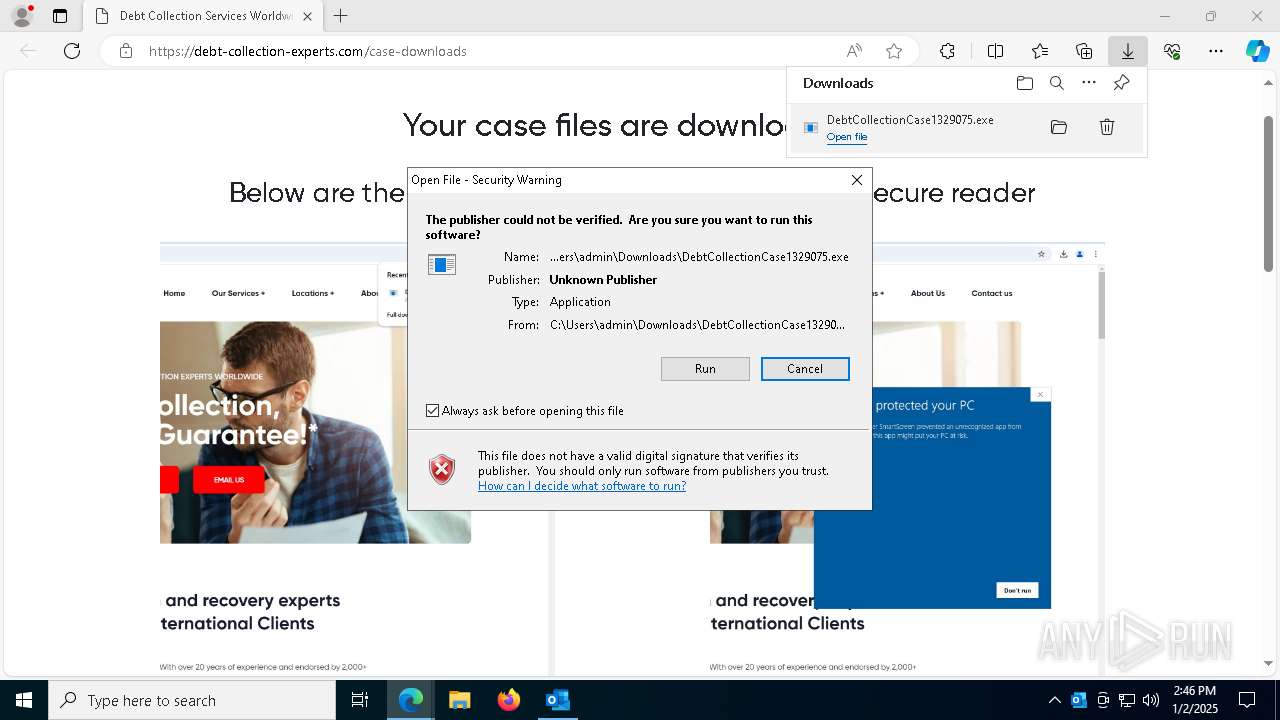Viewport: 1280px width, 720px height.
Task: Toggle Split screen icon in toolbar
Action: point(996,51)
